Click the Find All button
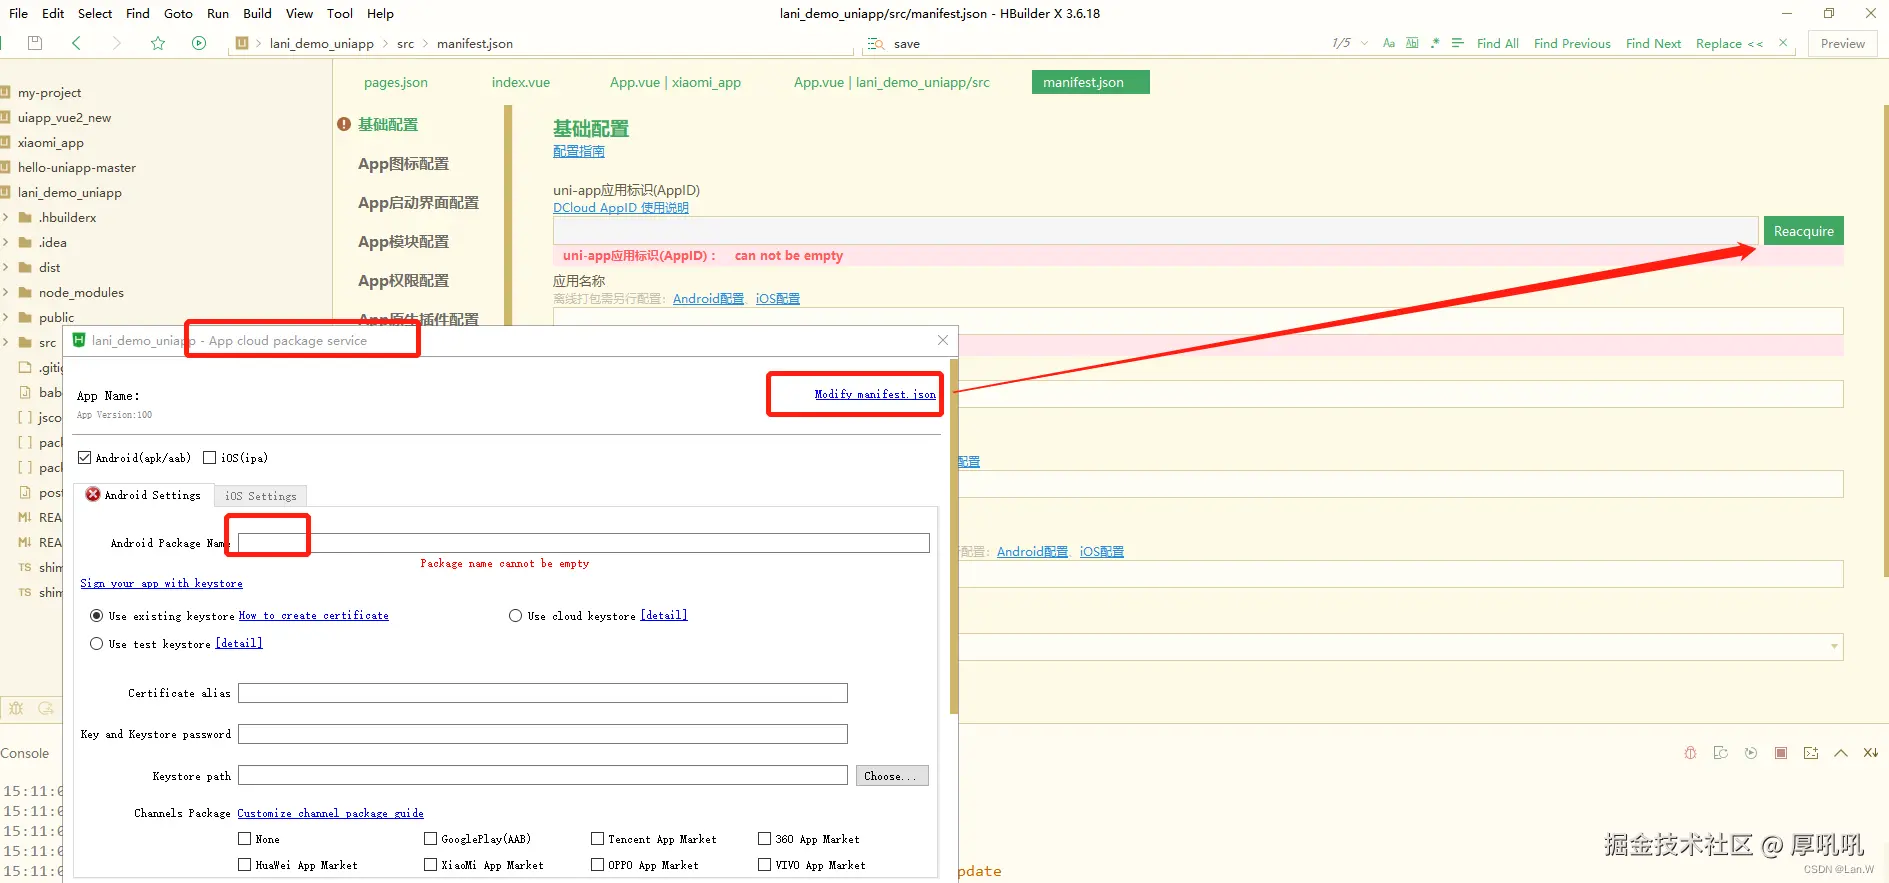The image size is (1889, 883). point(1497,43)
